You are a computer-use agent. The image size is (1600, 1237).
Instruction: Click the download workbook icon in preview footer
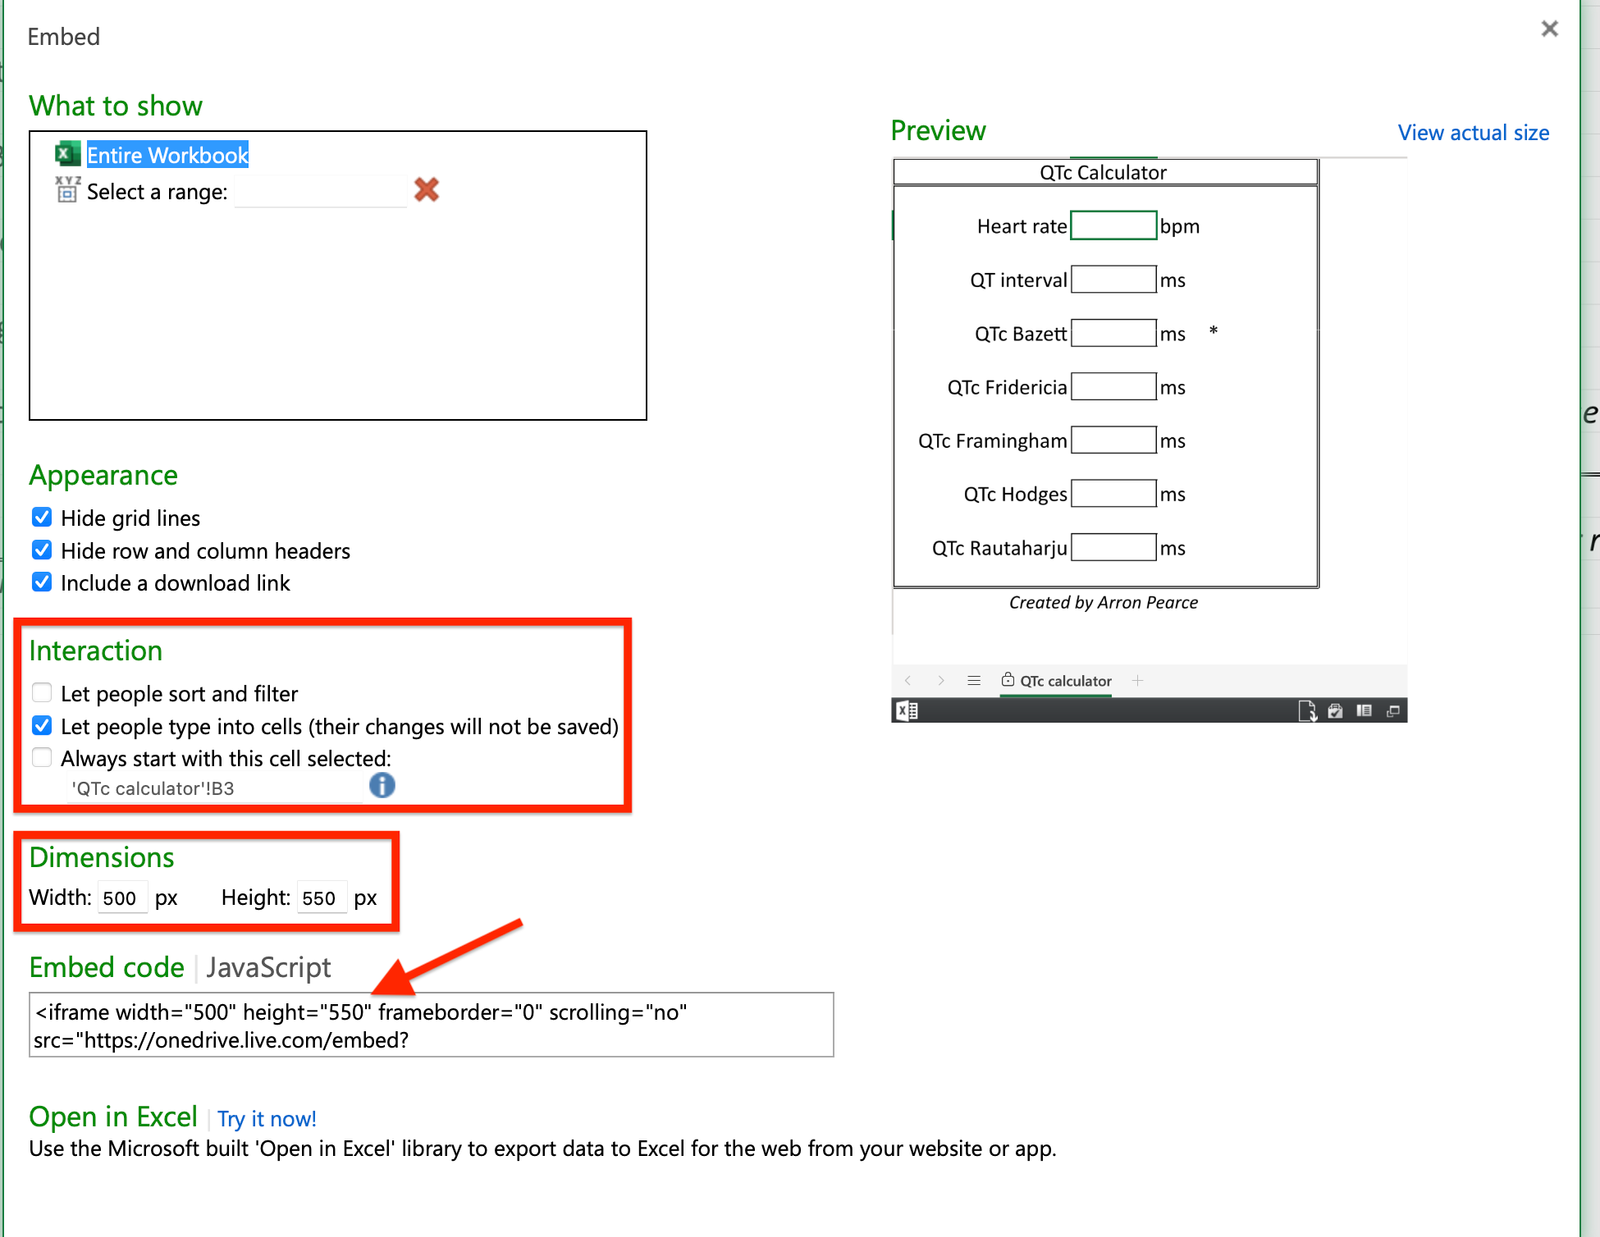click(x=1306, y=711)
